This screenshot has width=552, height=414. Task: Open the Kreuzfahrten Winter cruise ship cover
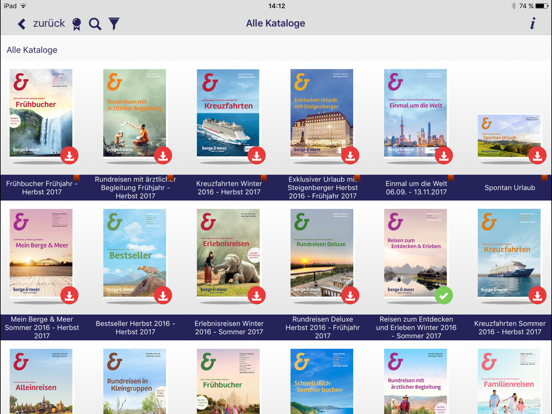point(228,113)
